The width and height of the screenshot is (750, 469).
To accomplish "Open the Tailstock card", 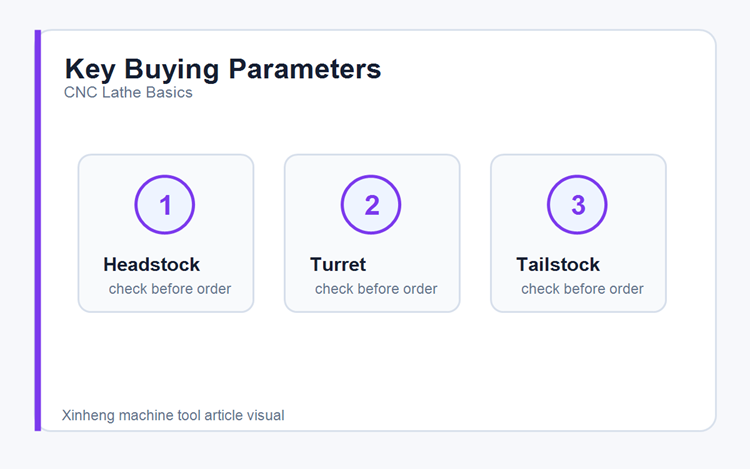I will [x=578, y=233].
